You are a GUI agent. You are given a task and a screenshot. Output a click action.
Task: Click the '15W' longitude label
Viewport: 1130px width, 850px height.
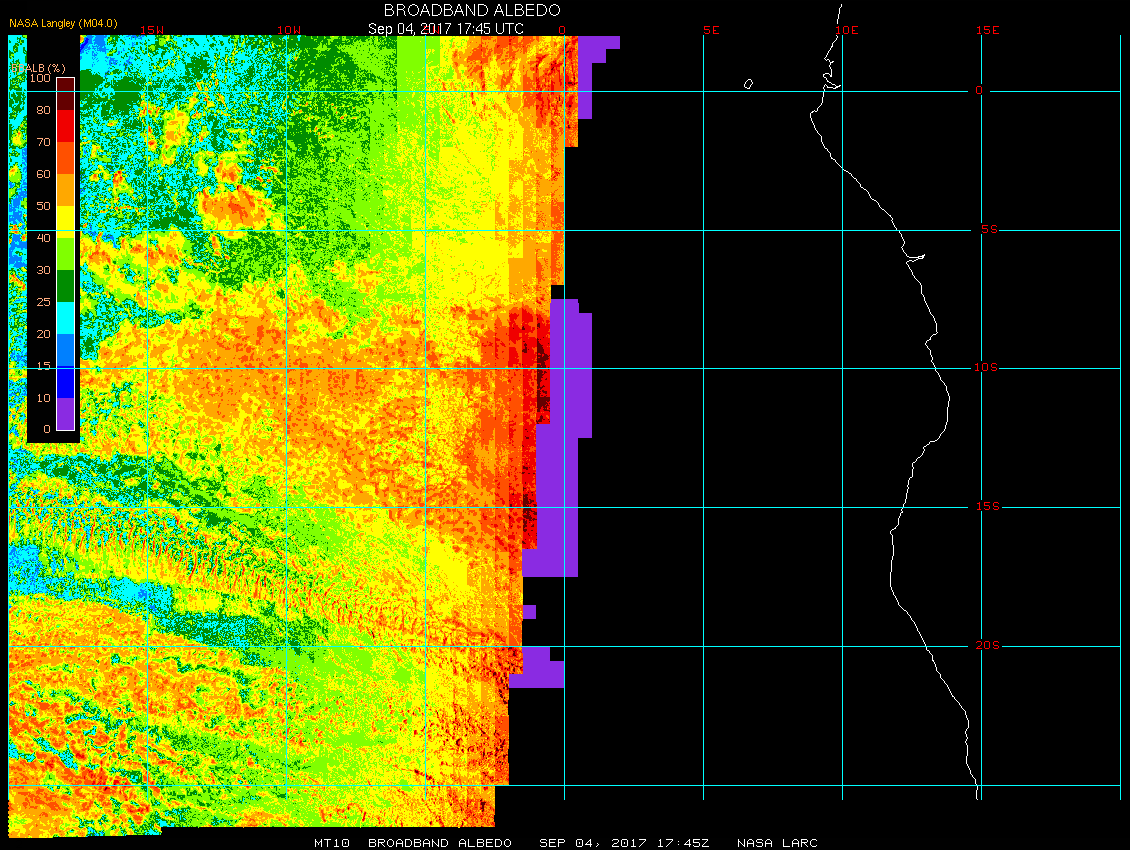point(151,30)
